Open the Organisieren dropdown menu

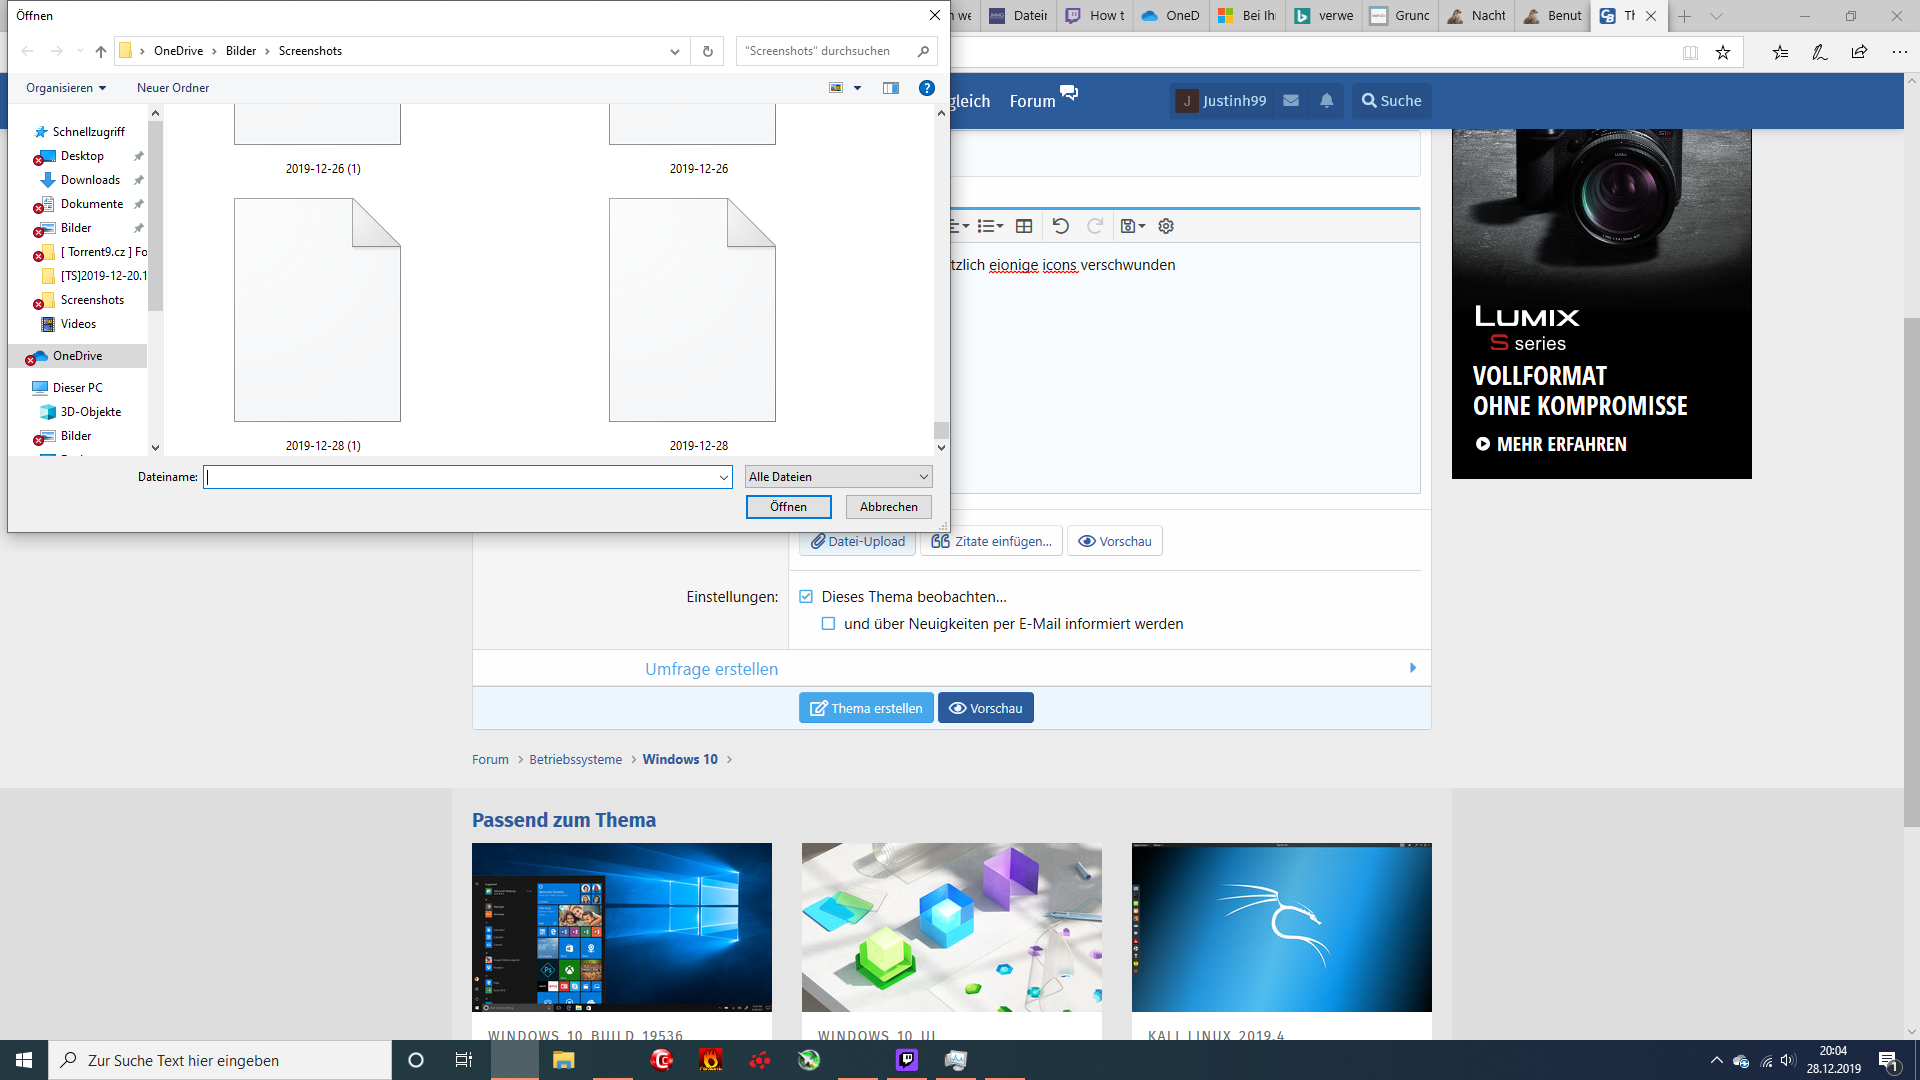tap(66, 88)
